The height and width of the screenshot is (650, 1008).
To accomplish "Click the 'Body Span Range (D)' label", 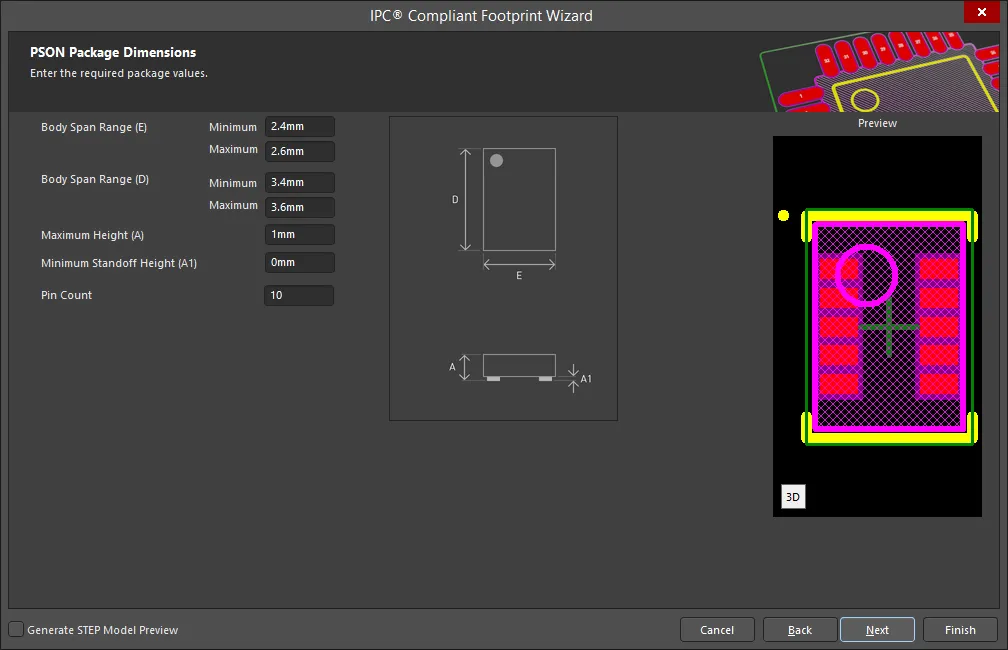I will tap(95, 179).
